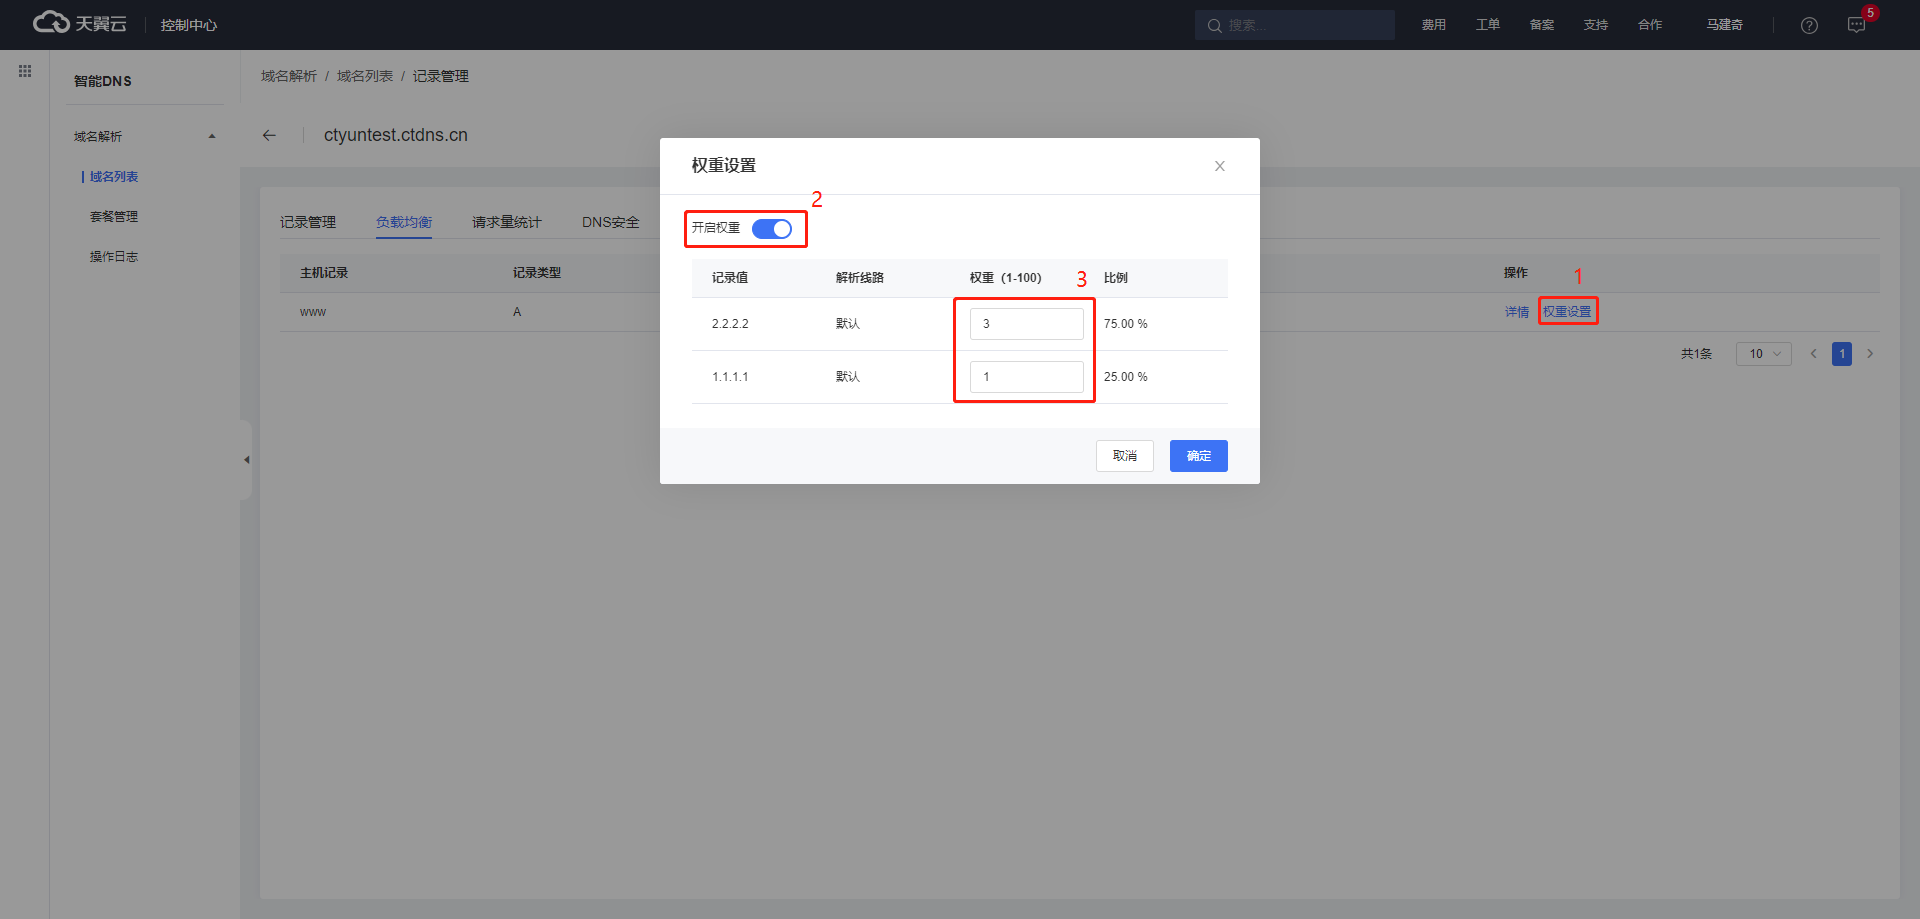Go back with the left arrow icon

click(x=269, y=135)
